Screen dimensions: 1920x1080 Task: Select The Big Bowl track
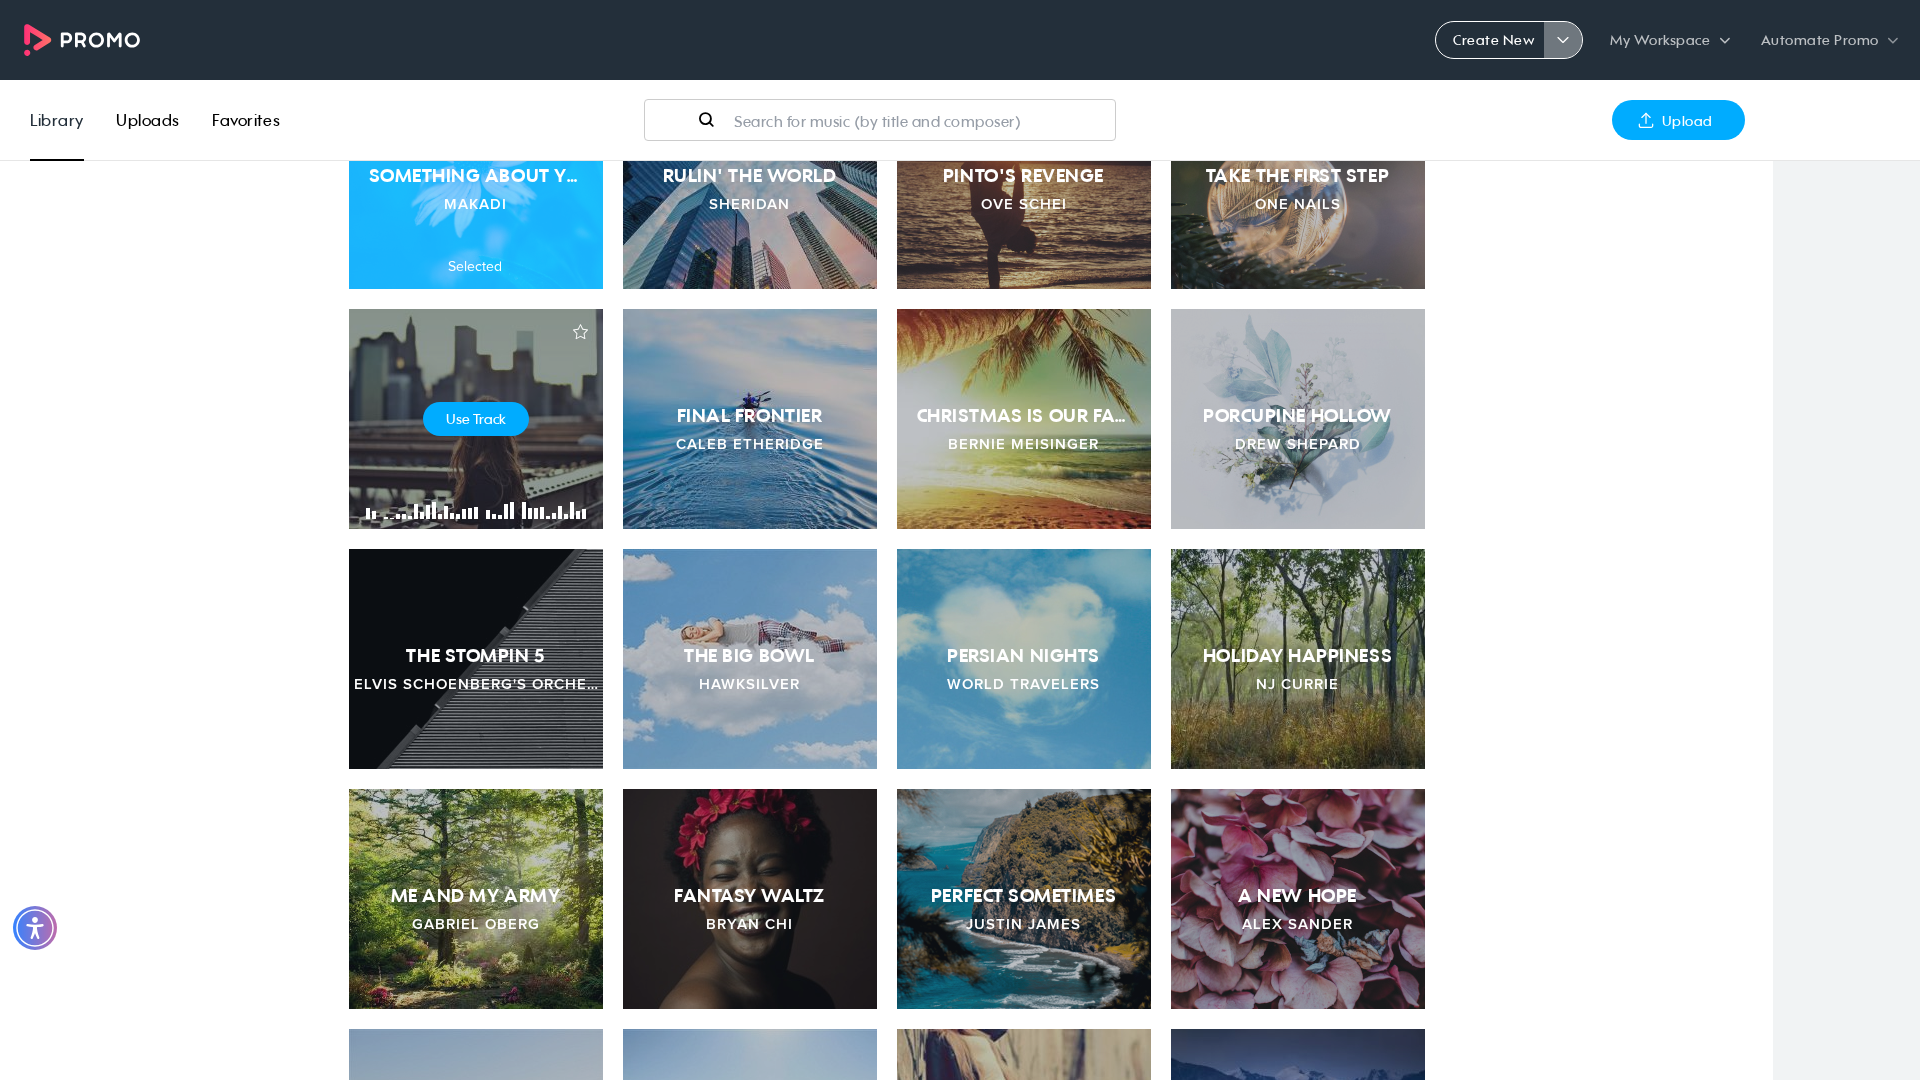point(750,659)
